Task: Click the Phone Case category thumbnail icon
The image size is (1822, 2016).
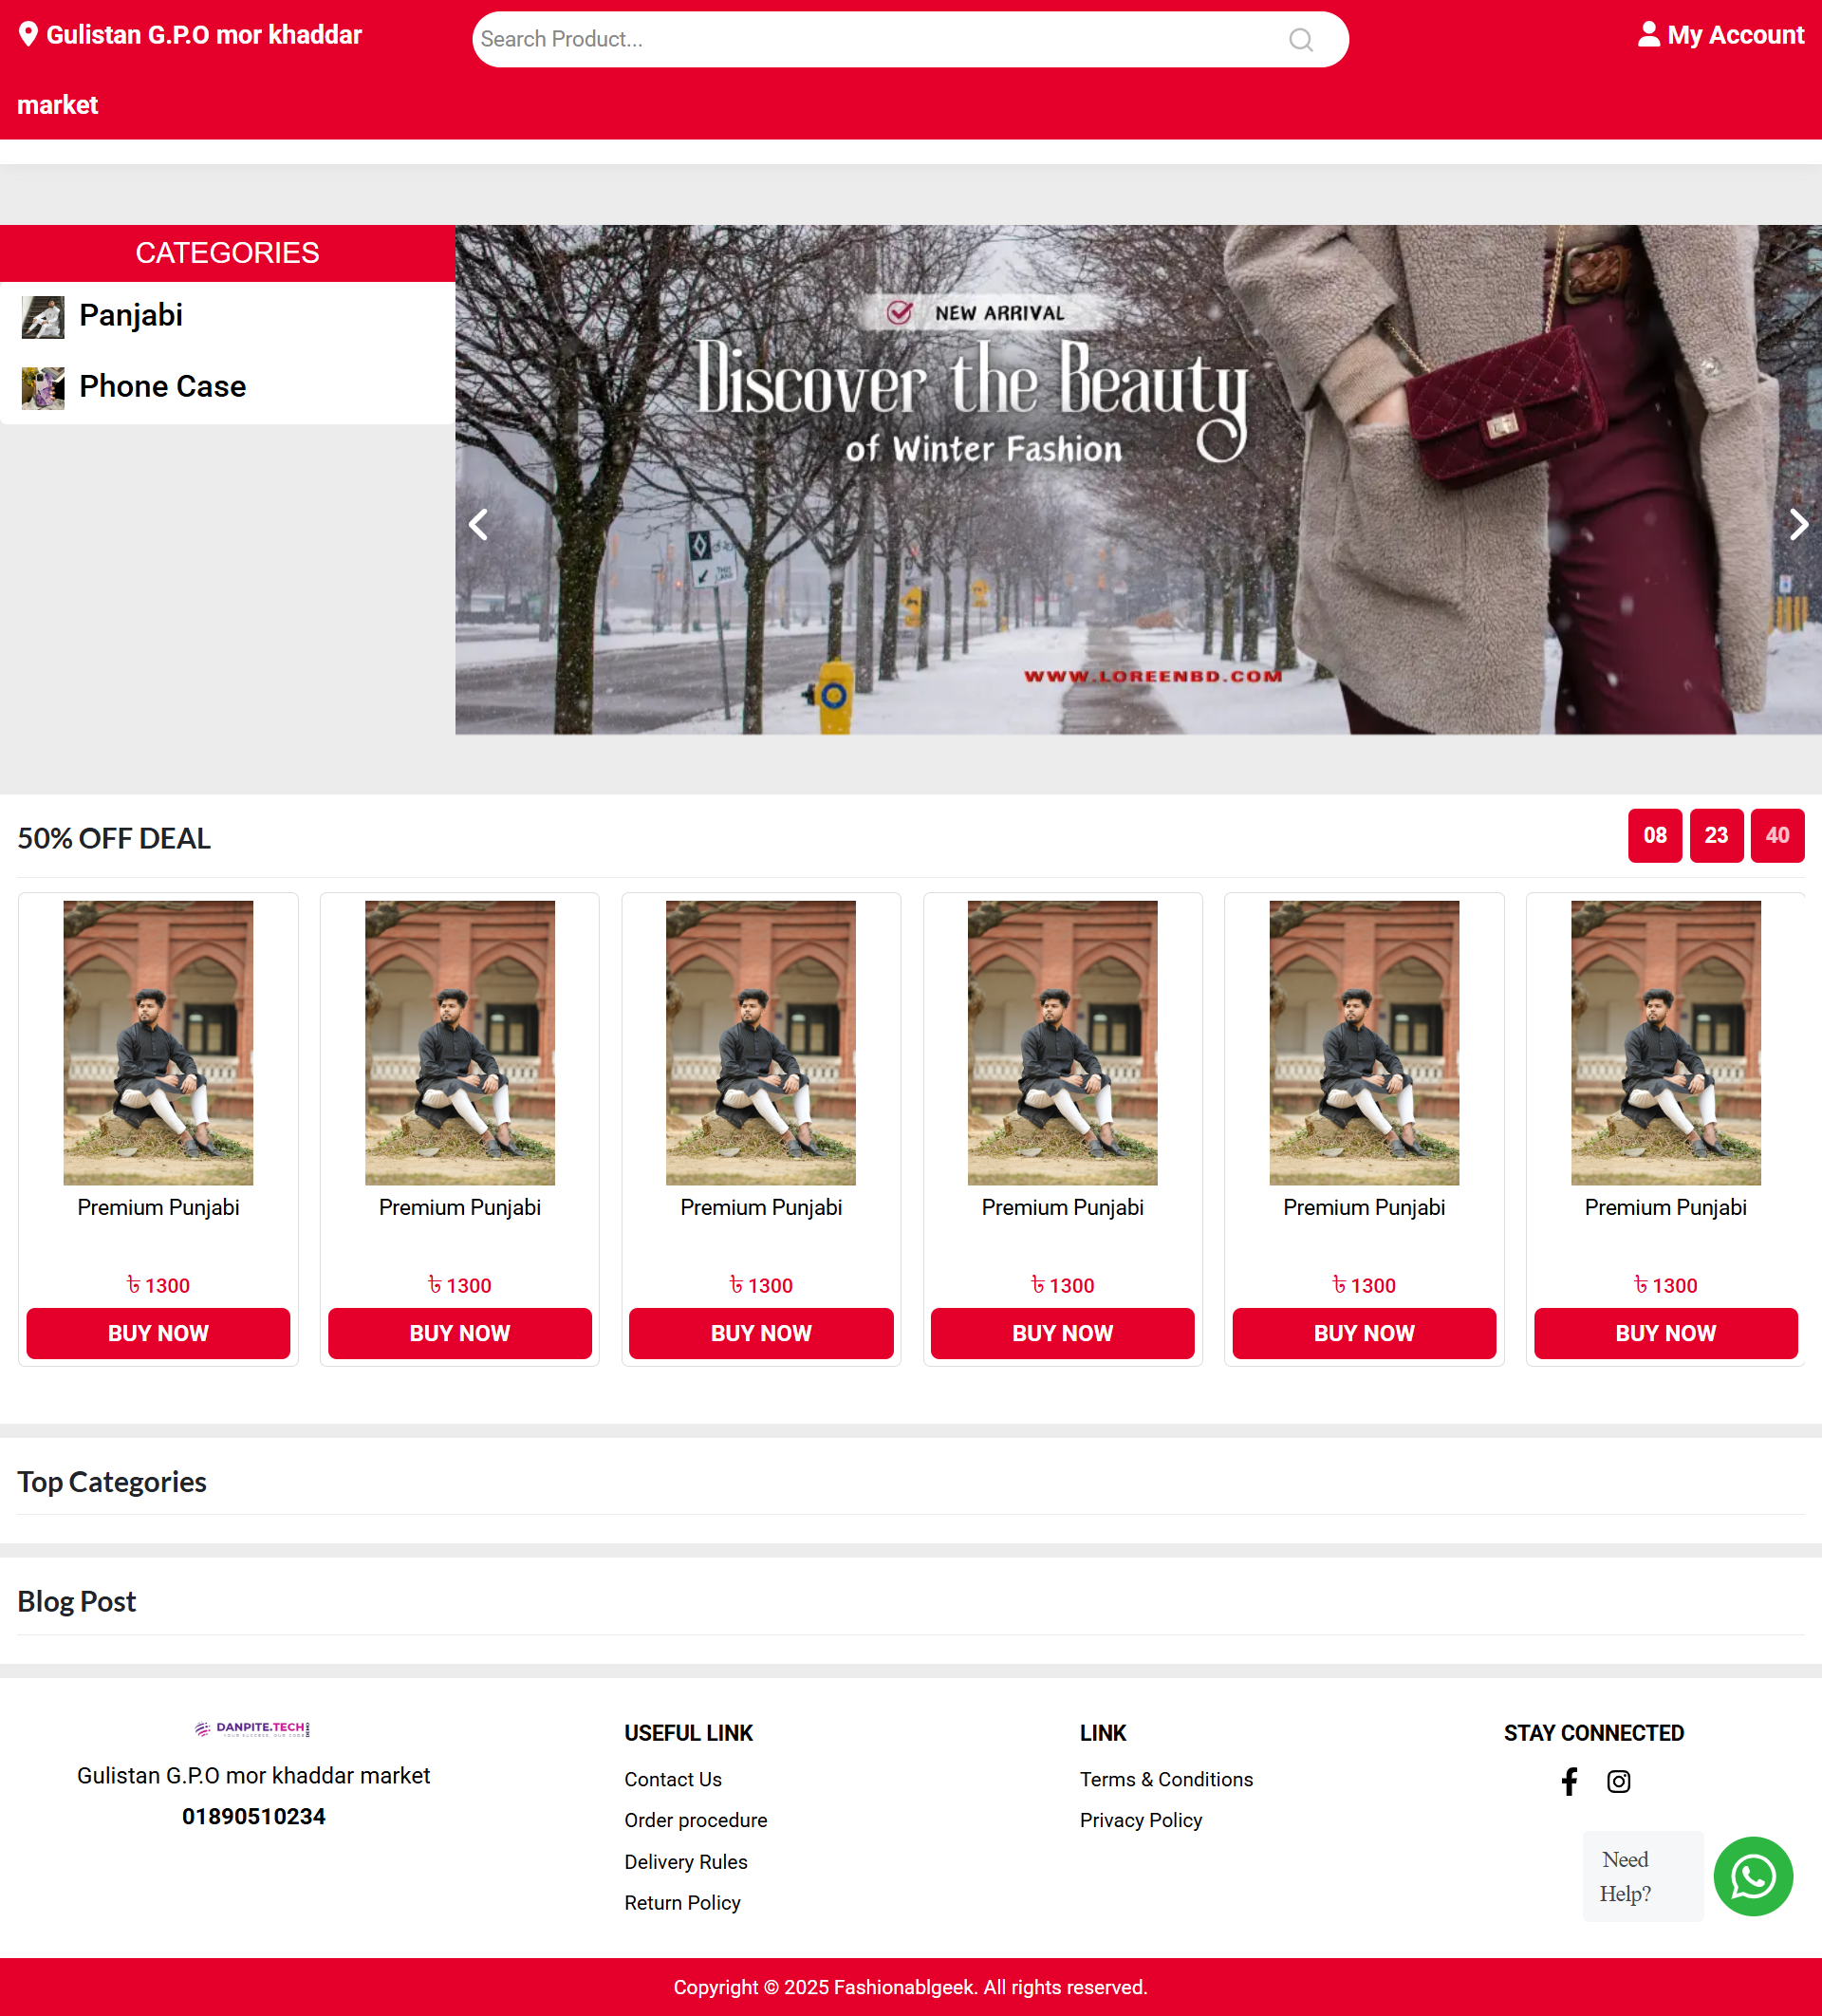Action: tap(43, 388)
